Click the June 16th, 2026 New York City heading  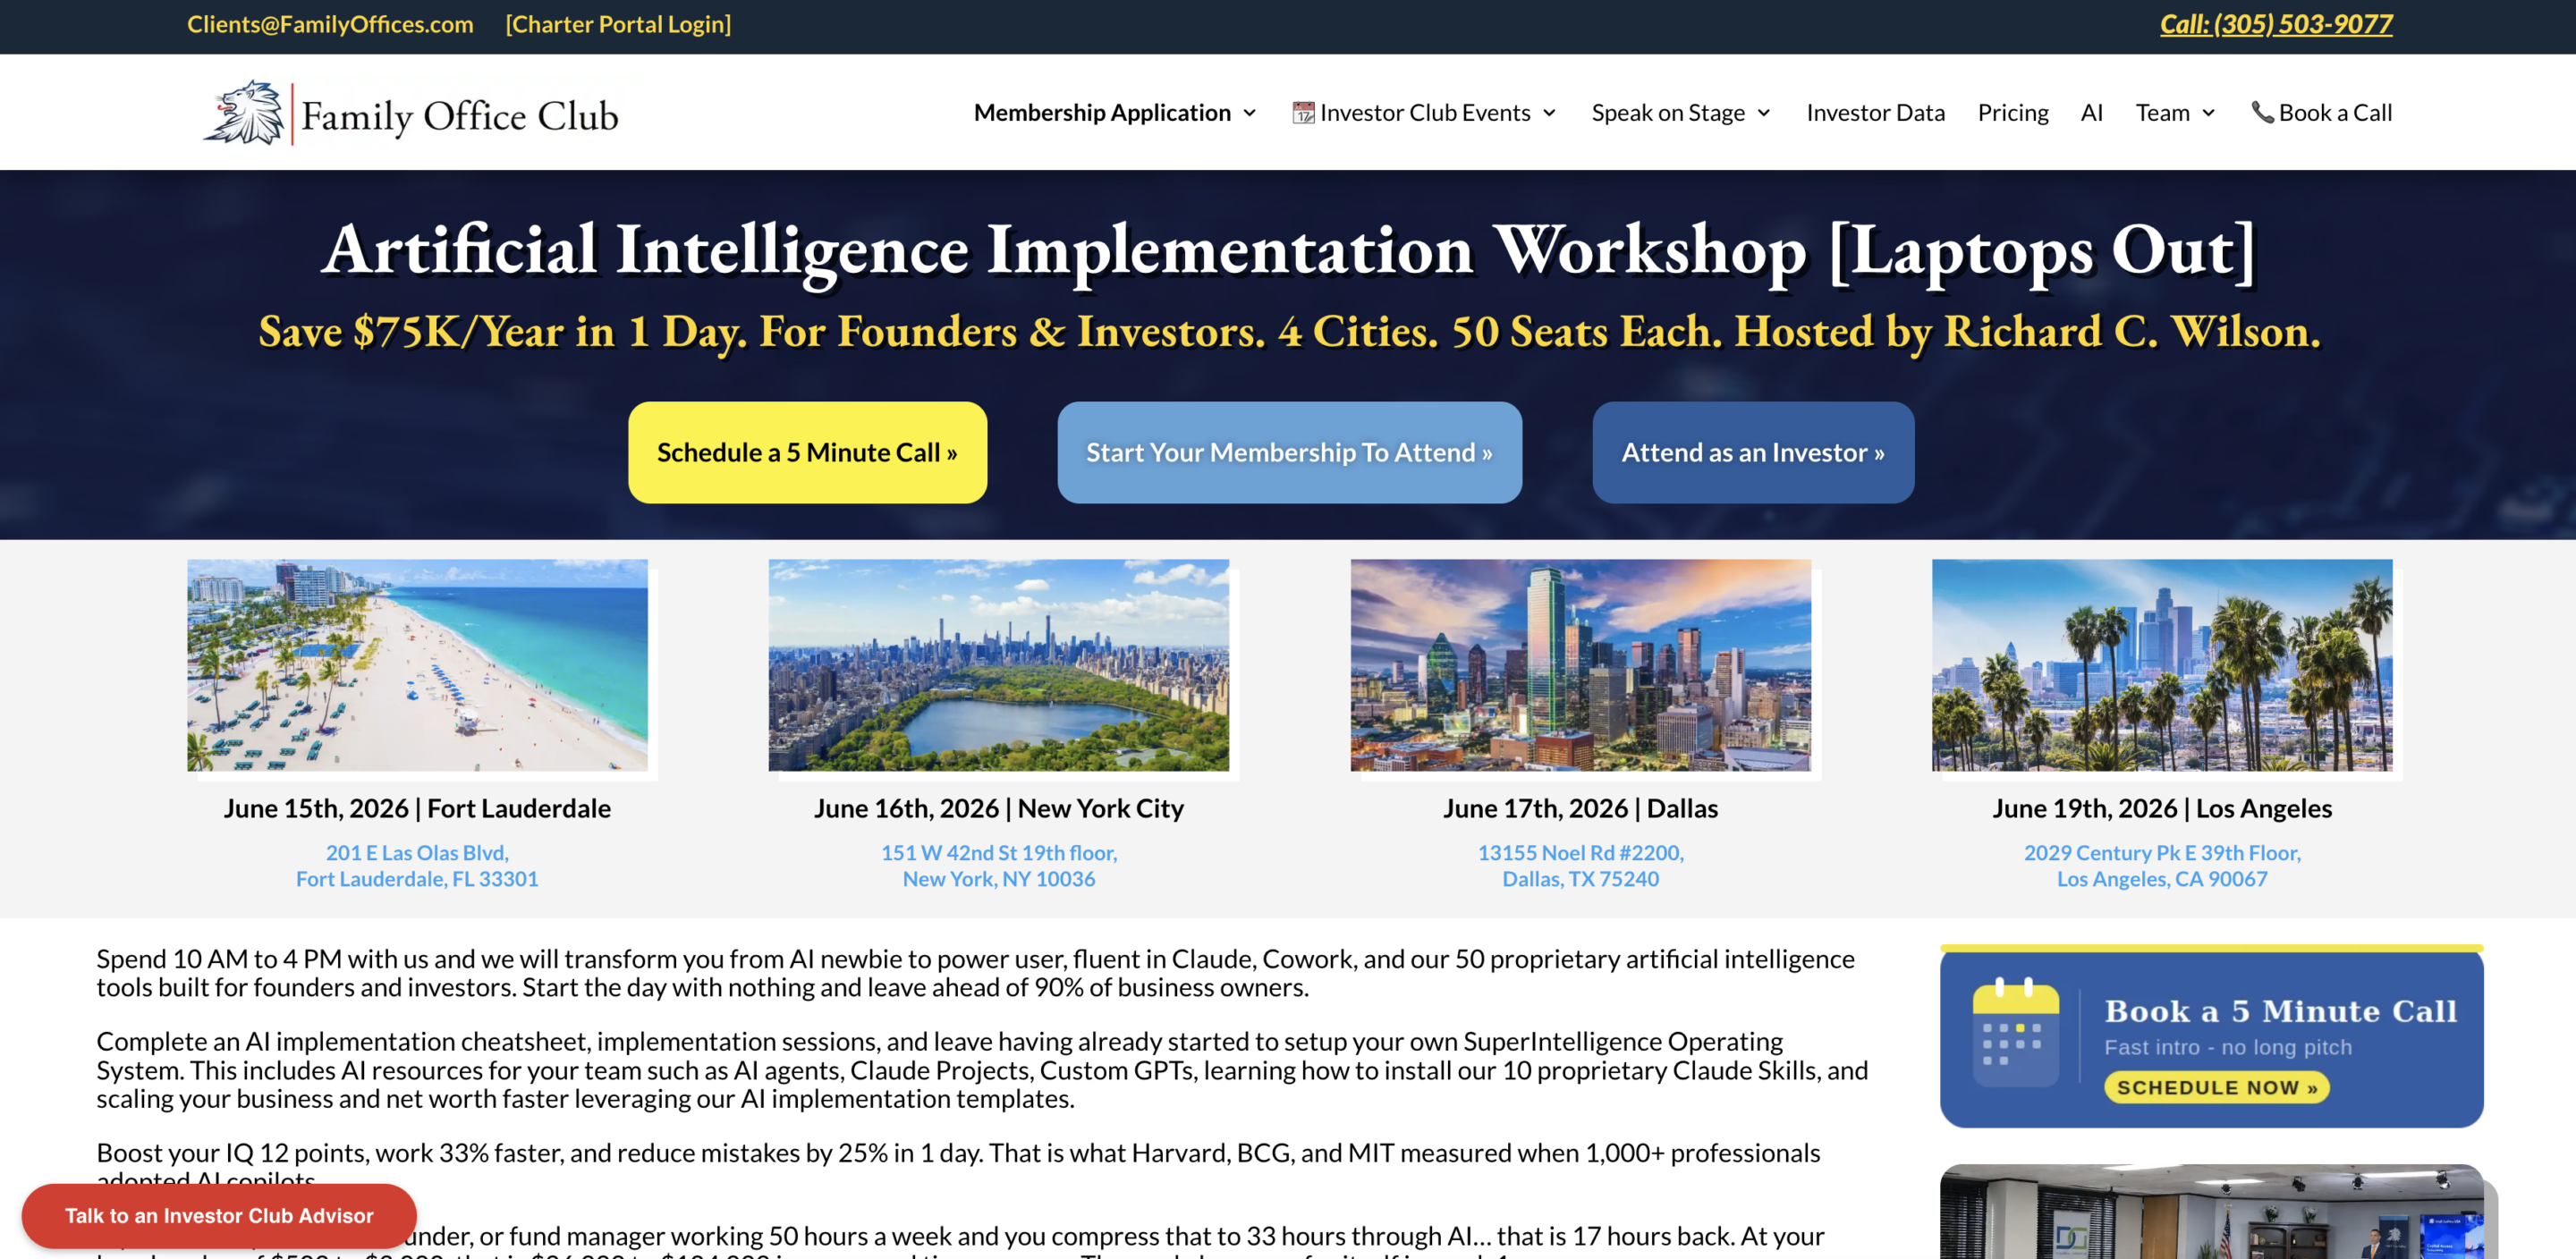[998, 808]
